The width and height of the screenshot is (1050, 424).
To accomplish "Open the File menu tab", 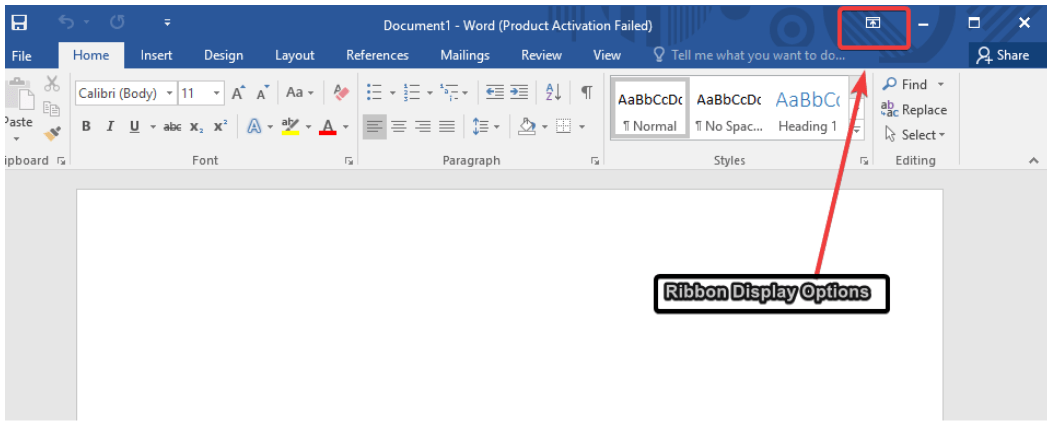I will pyautogui.click(x=21, y=56).
